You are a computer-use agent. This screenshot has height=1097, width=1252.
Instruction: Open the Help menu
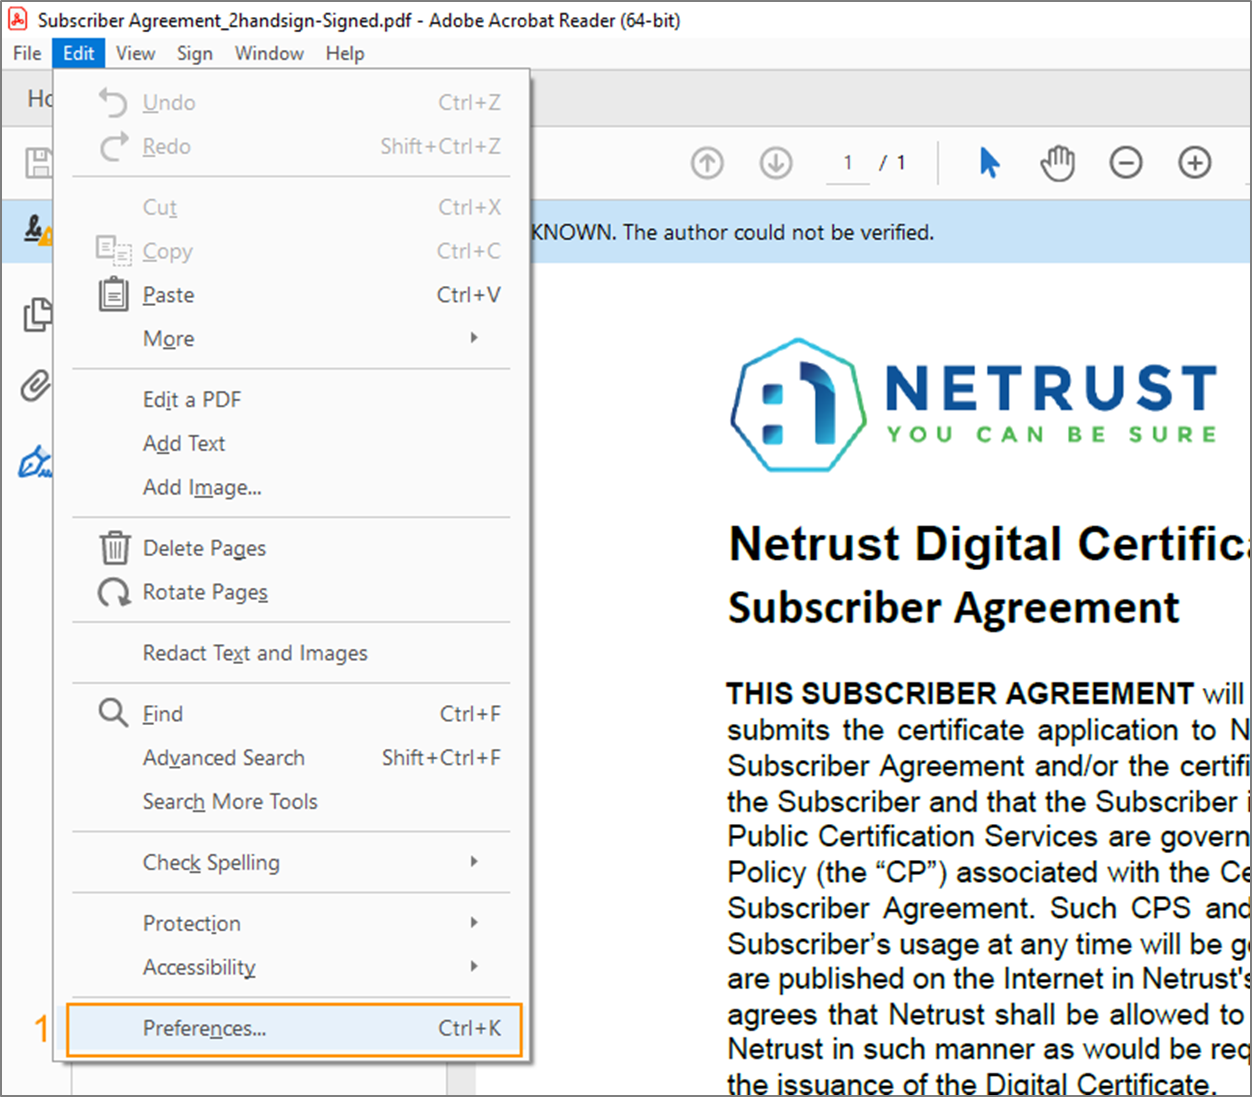point(345,53)
